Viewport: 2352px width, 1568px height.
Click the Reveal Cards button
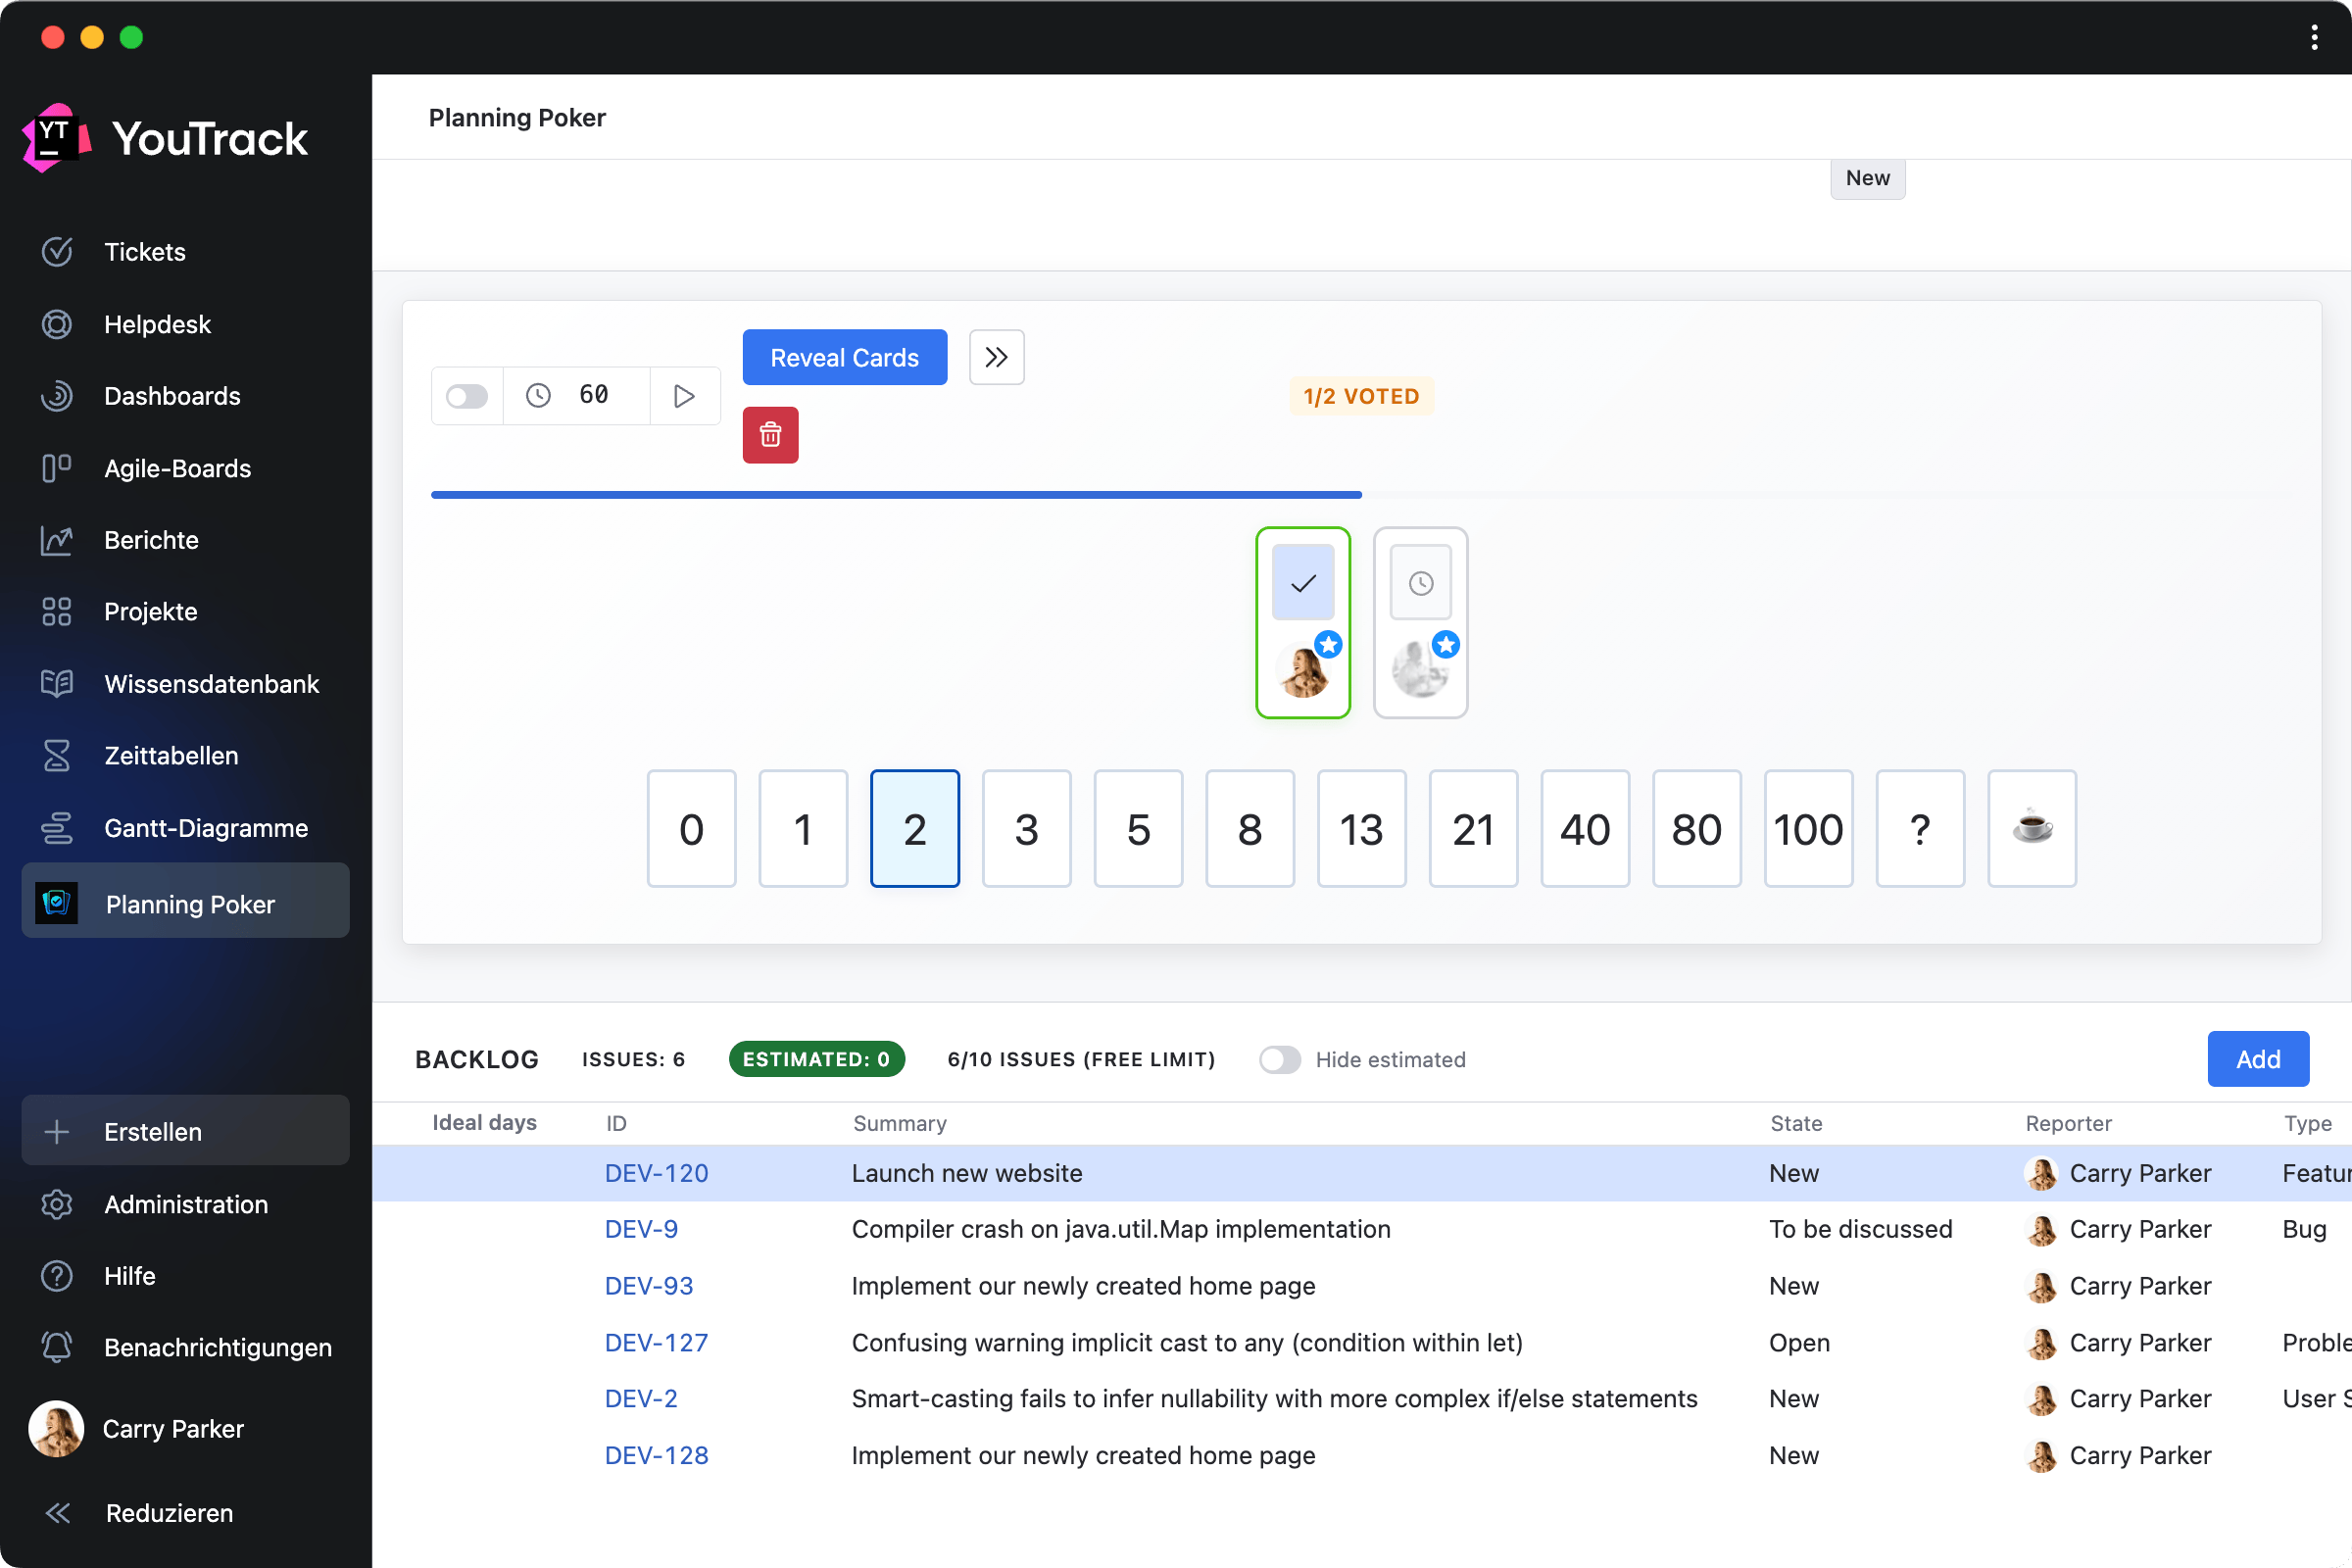point(844,357)
